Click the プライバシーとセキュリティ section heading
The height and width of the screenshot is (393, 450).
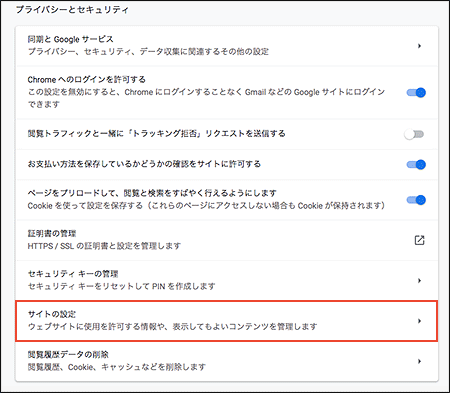[x=72, y=10]
